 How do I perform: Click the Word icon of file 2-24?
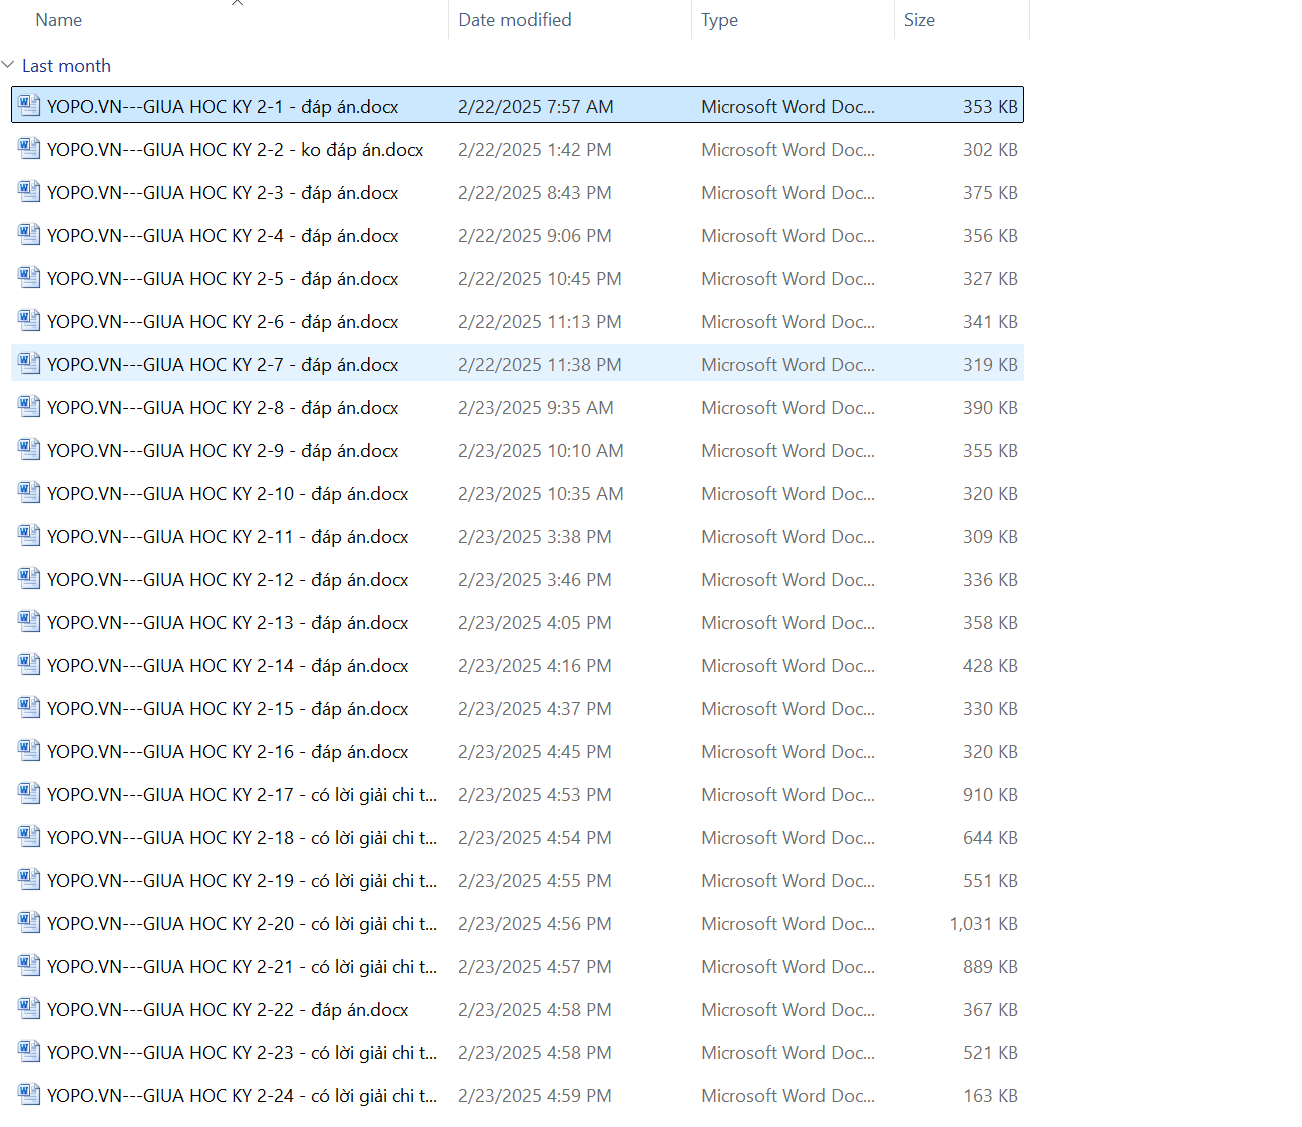(29, 1095)
